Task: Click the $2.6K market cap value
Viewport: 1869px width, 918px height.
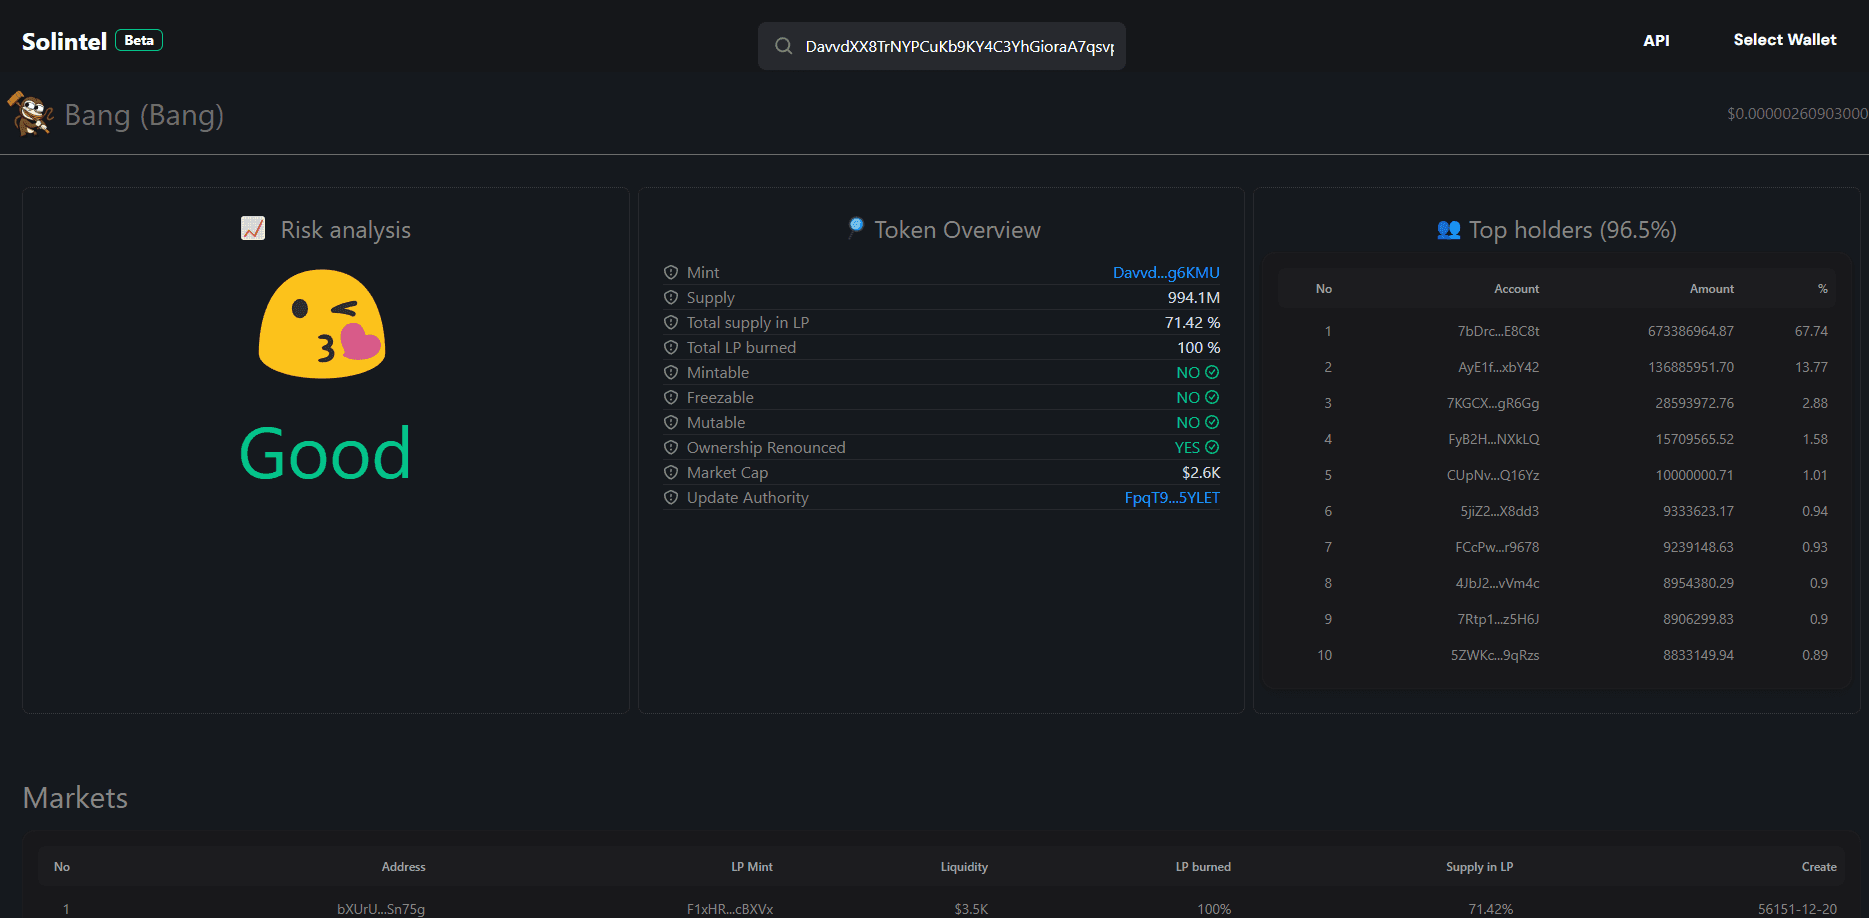Action: tap(1201, 472)
